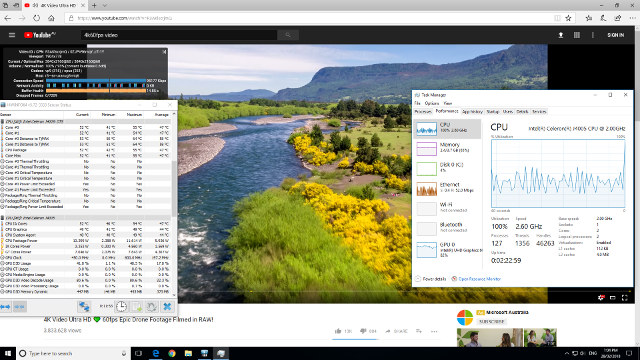Click the HWiNFO sensor list scrollbar

[x=174, y=203]
